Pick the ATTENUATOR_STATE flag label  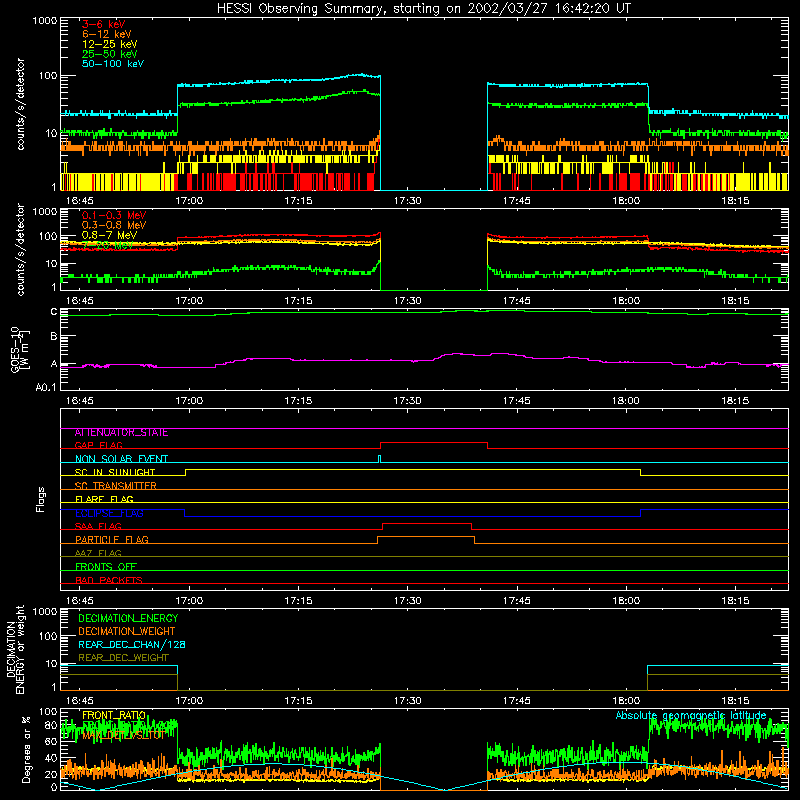[x=121, y=433]
